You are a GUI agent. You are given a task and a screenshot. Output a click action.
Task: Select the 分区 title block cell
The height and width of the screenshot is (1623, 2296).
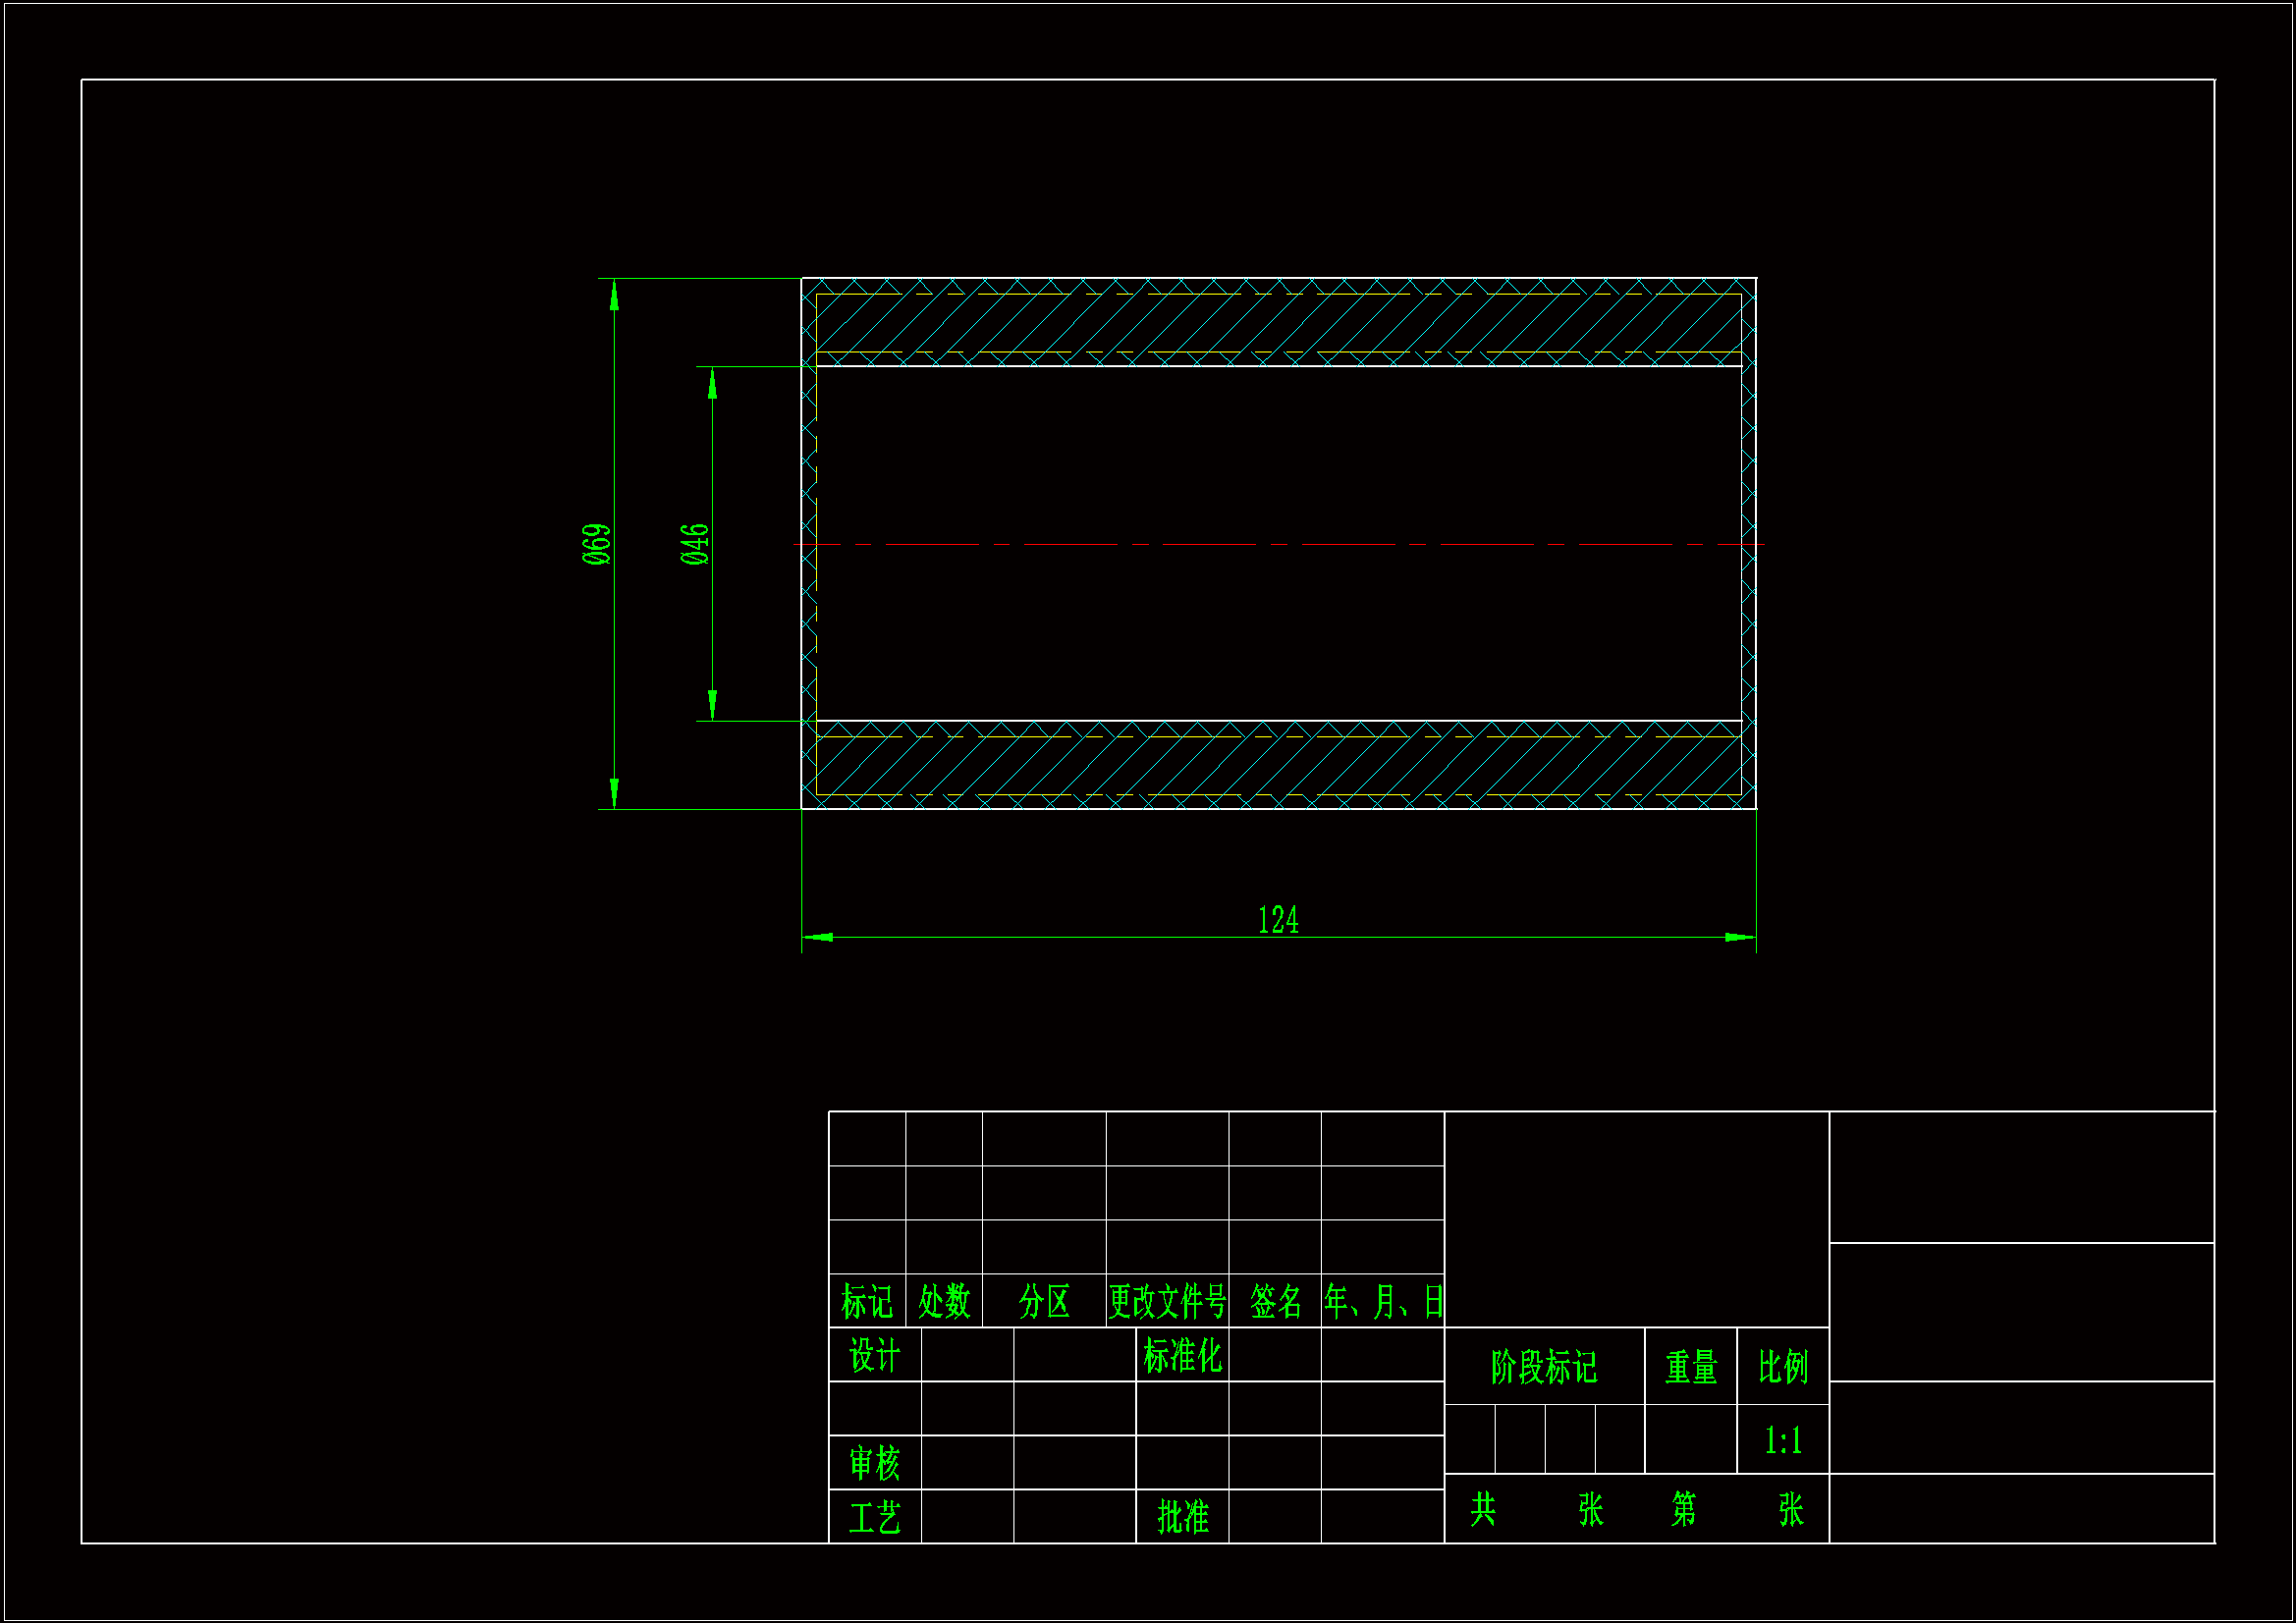pos(1044,1302)
